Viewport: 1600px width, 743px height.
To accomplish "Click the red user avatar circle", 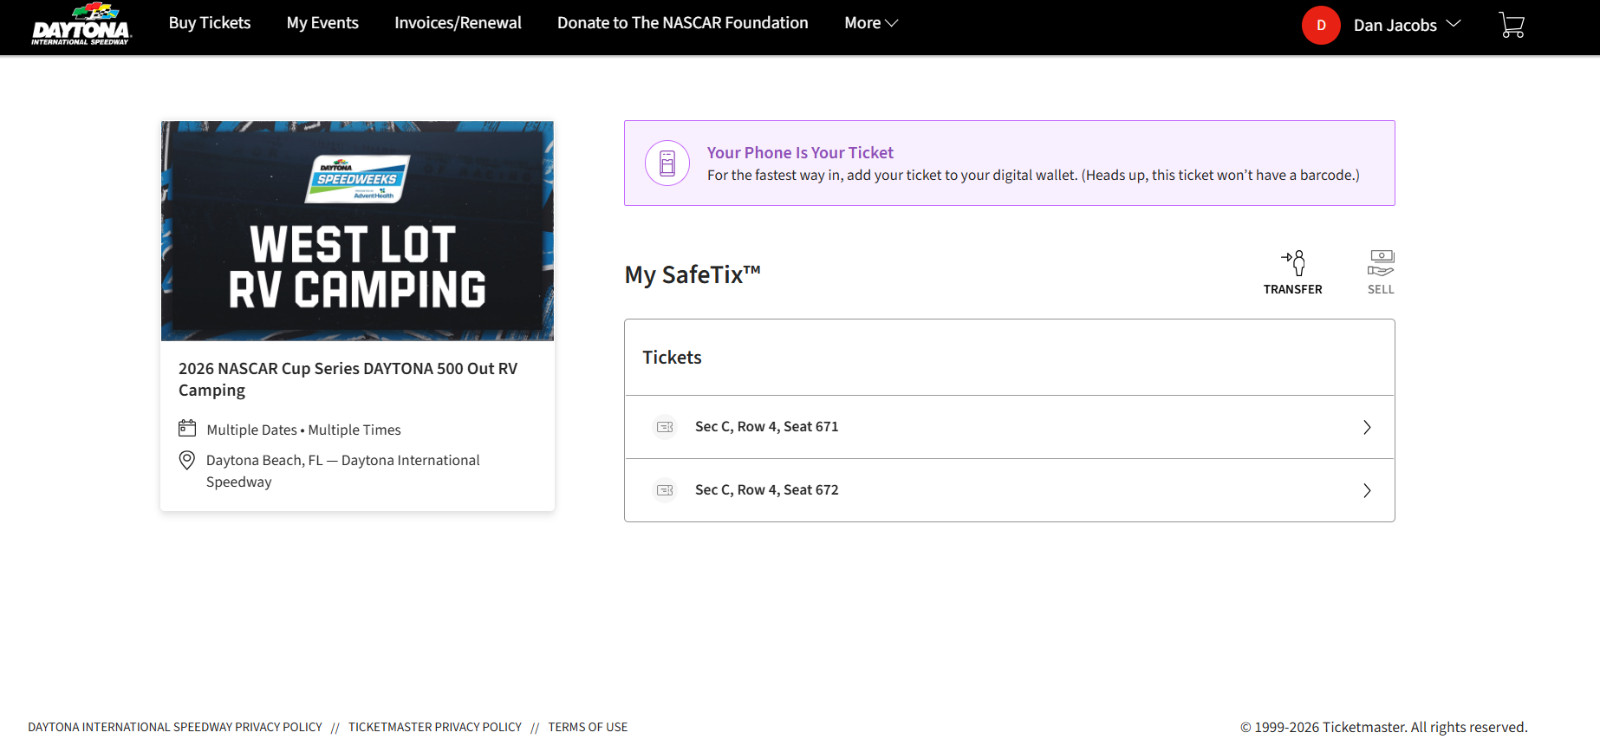I will point(1320,25).
